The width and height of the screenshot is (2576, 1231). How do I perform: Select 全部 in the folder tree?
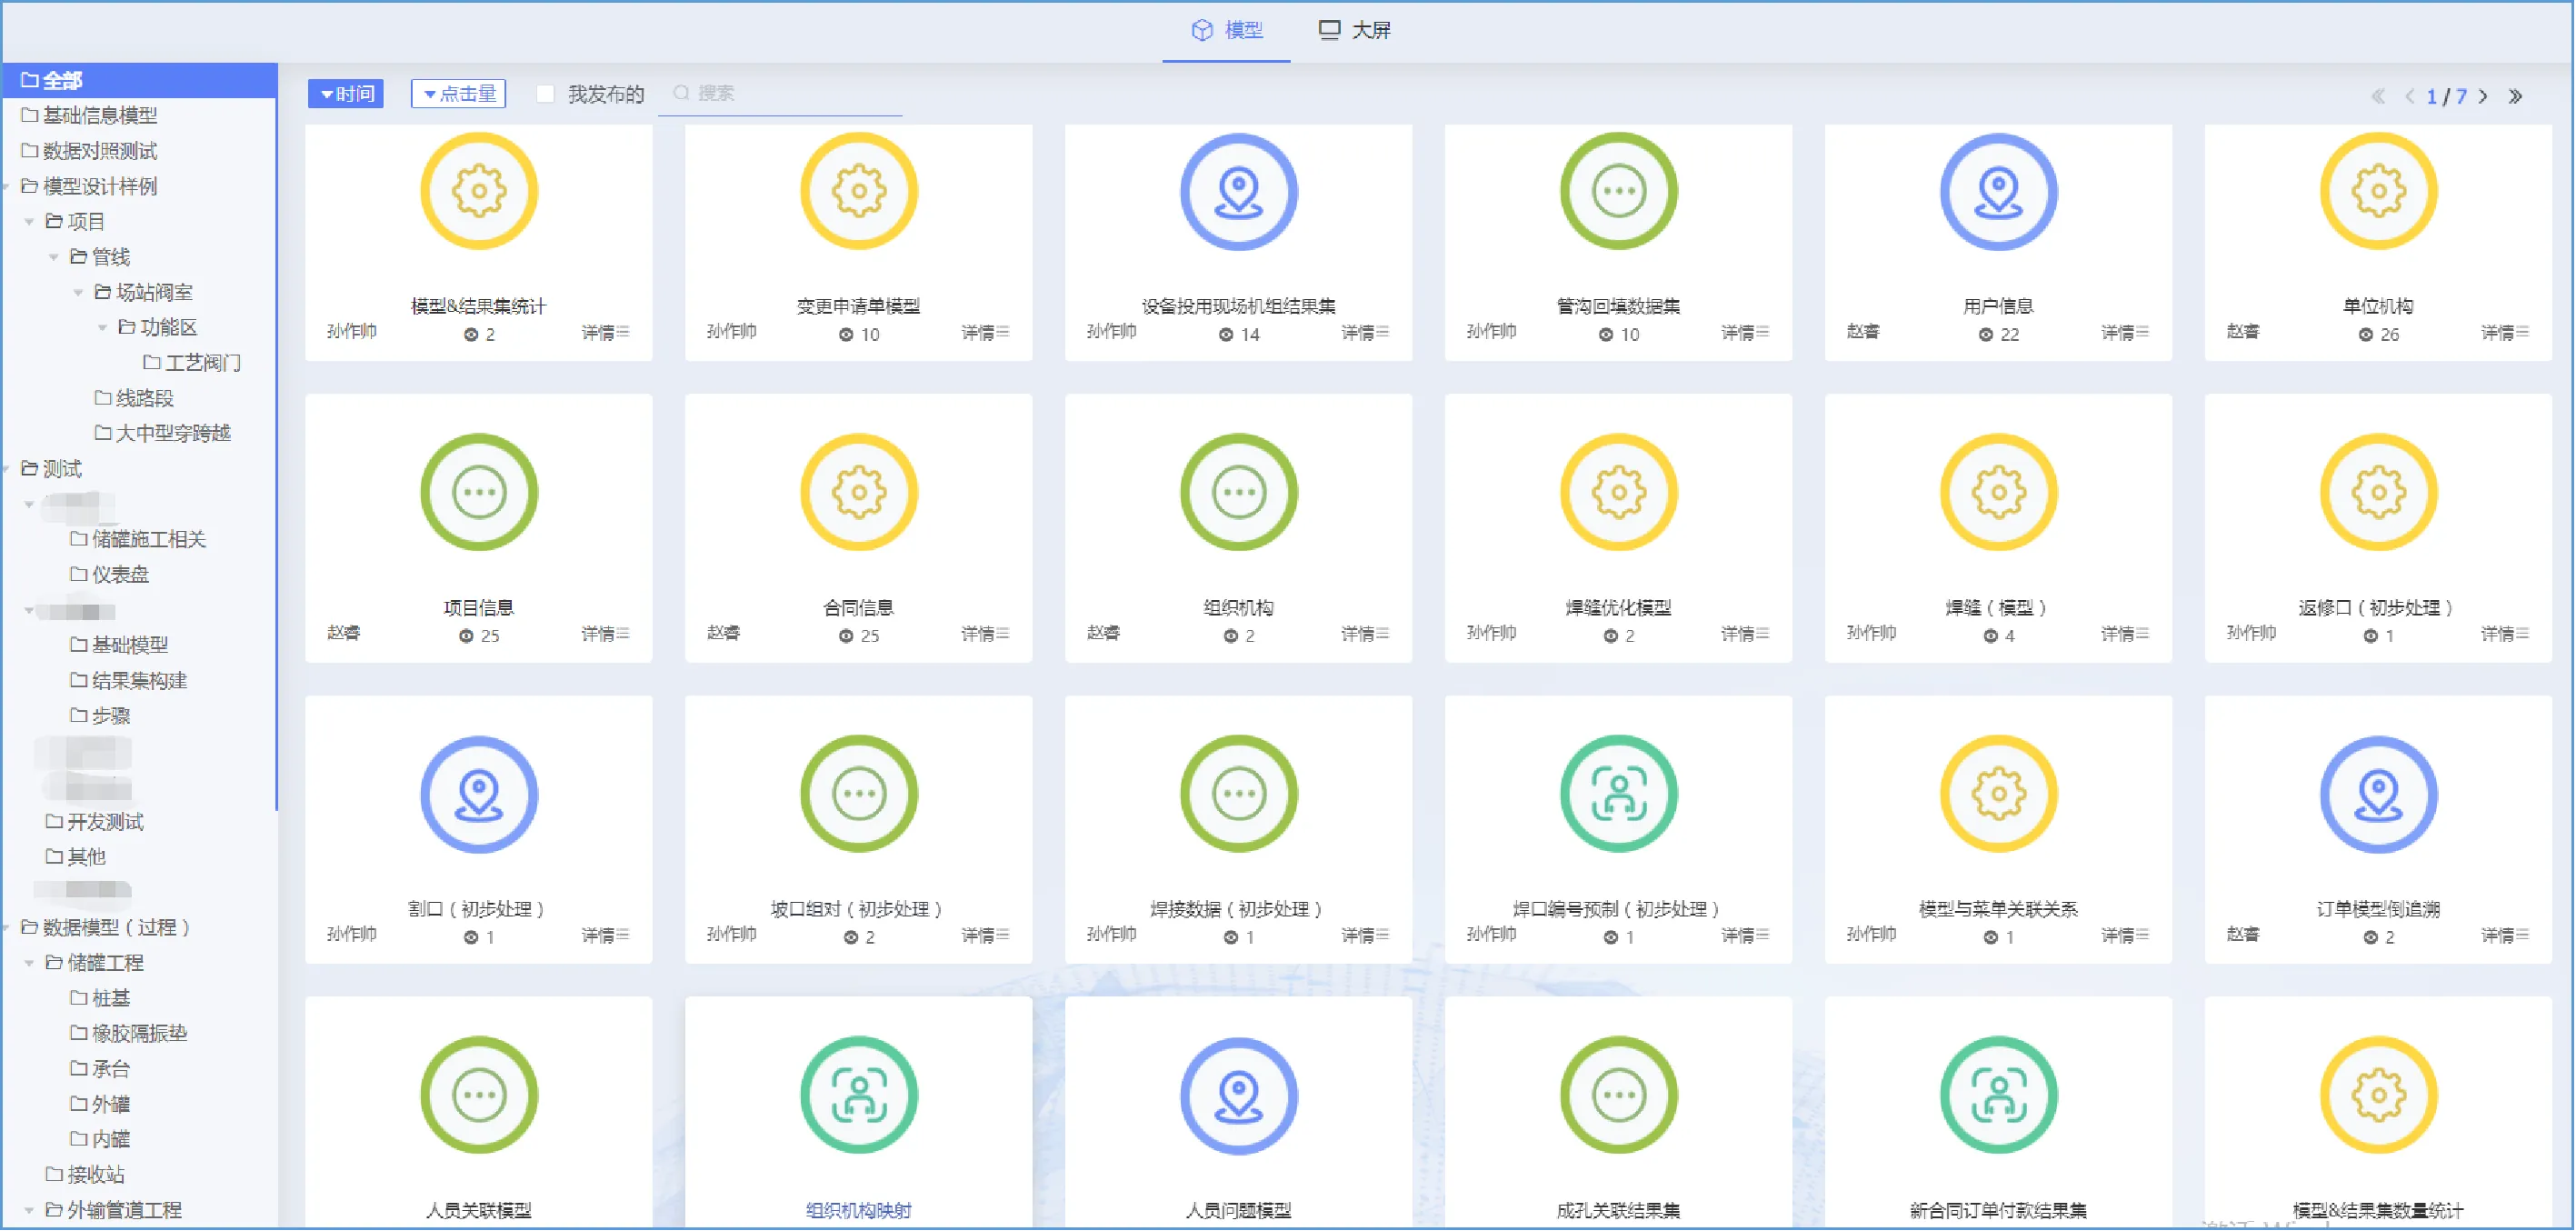point(140,80)
